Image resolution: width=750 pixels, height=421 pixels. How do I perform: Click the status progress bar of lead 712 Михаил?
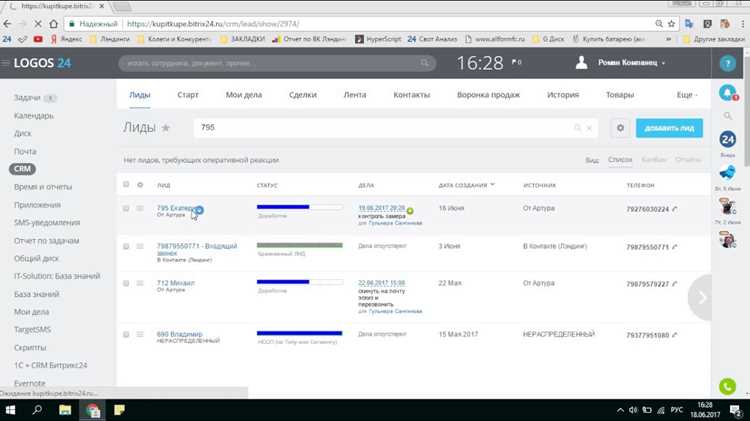[x=299, y=282]
